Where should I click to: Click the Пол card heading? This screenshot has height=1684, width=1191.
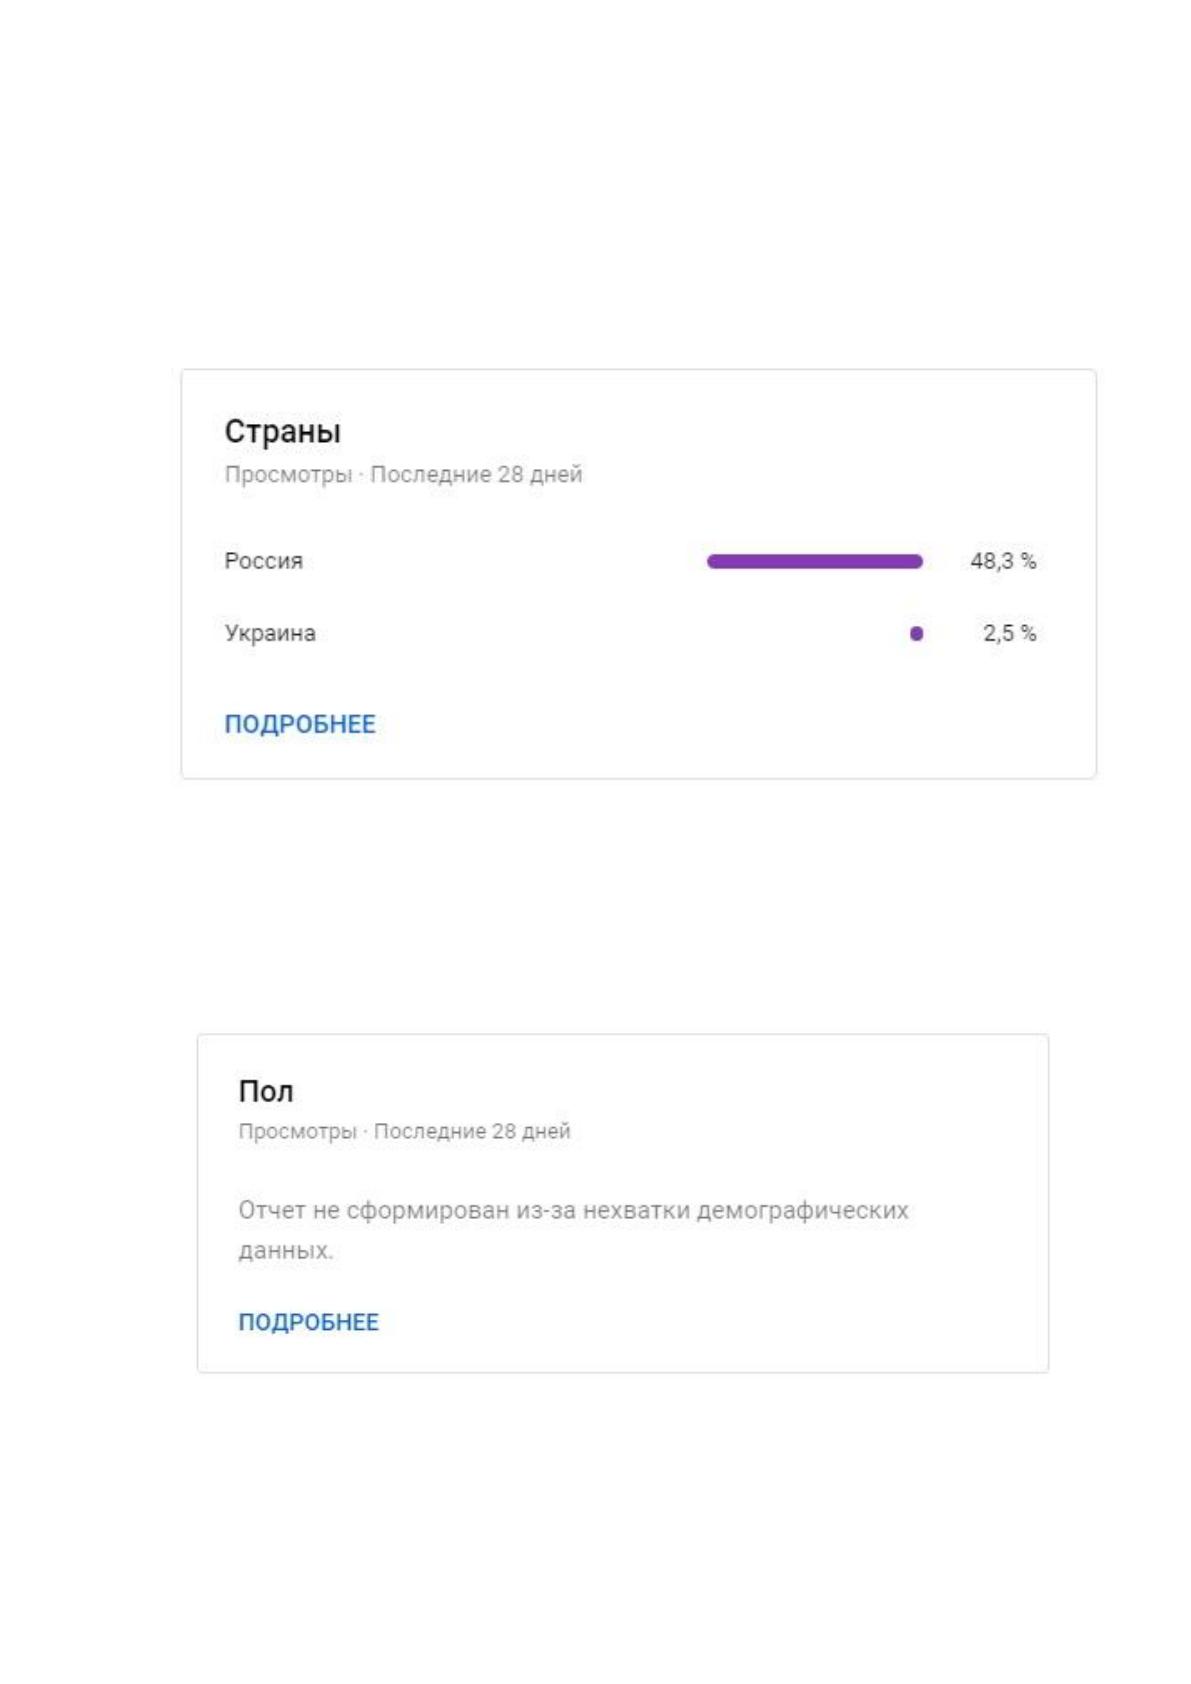click(x=265, y=1091)
